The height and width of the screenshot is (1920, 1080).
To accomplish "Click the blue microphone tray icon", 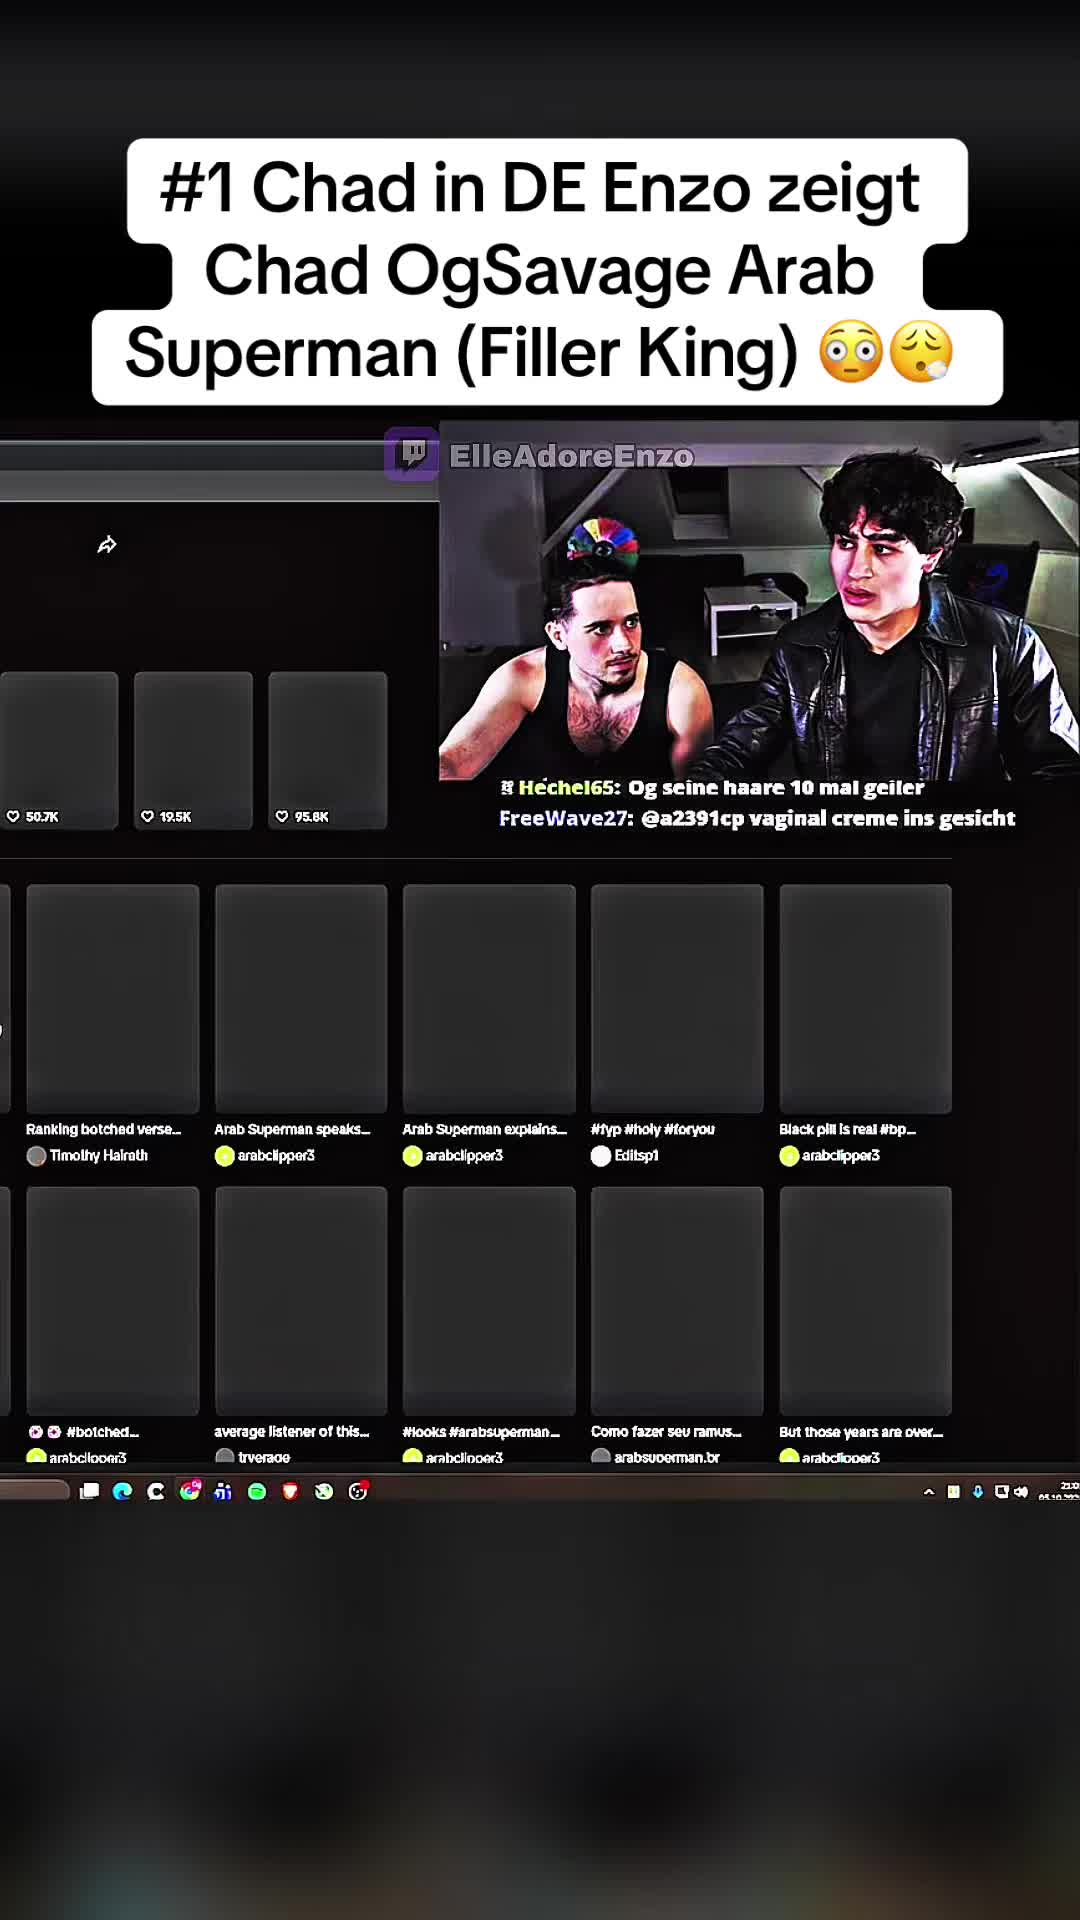I will tap(978, 1491).
